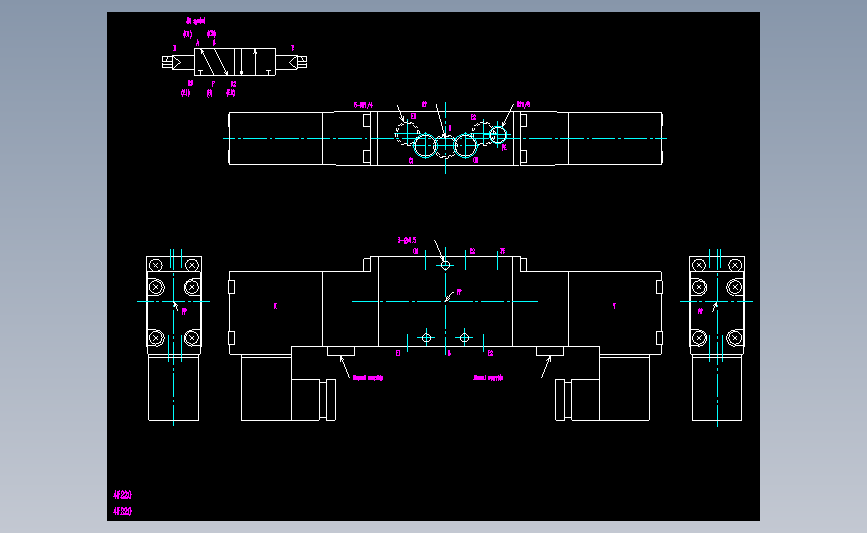Click the 3-Ø4.5 hole dimension label
The width and height of the screenshot is (867, 533).
point(407,241)
